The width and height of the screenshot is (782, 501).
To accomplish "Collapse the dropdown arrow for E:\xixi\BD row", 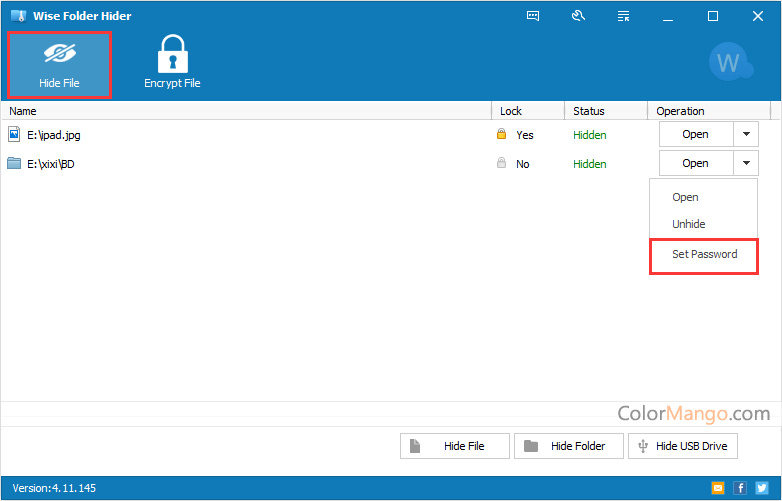I will [x=746, y=163].
